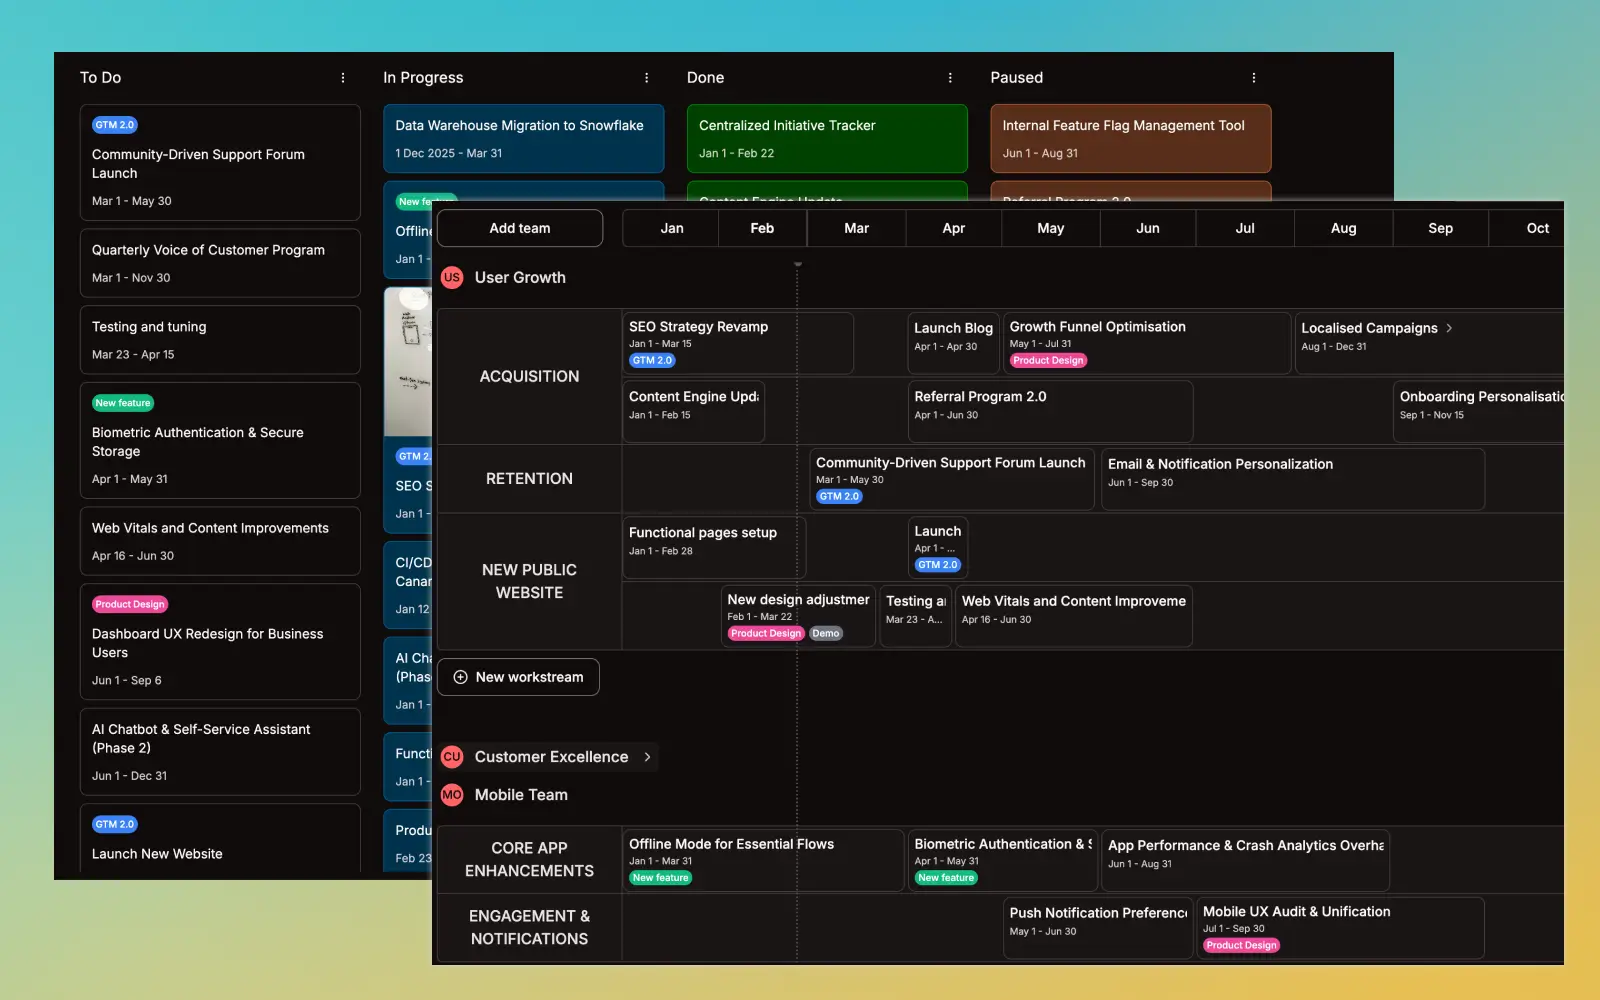Open the Done column options menu
Screen dimensions: 1600x1000
(x=950, y=77)
